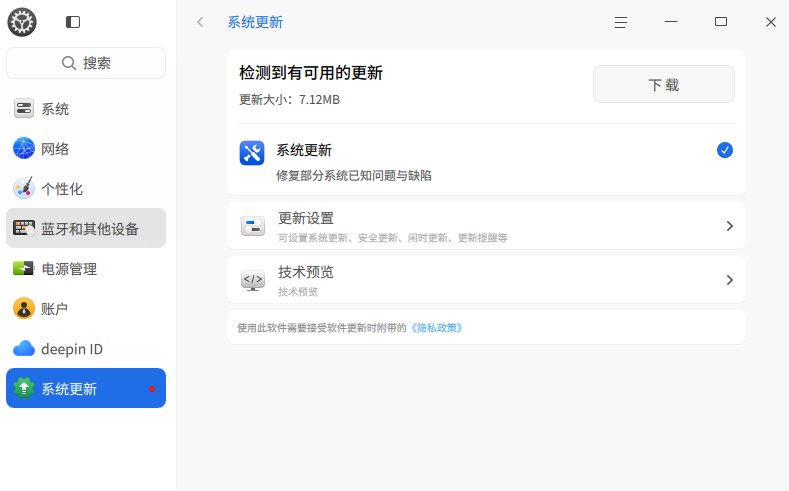
Task: Click the red update notification dot
Action: point(152,389)
